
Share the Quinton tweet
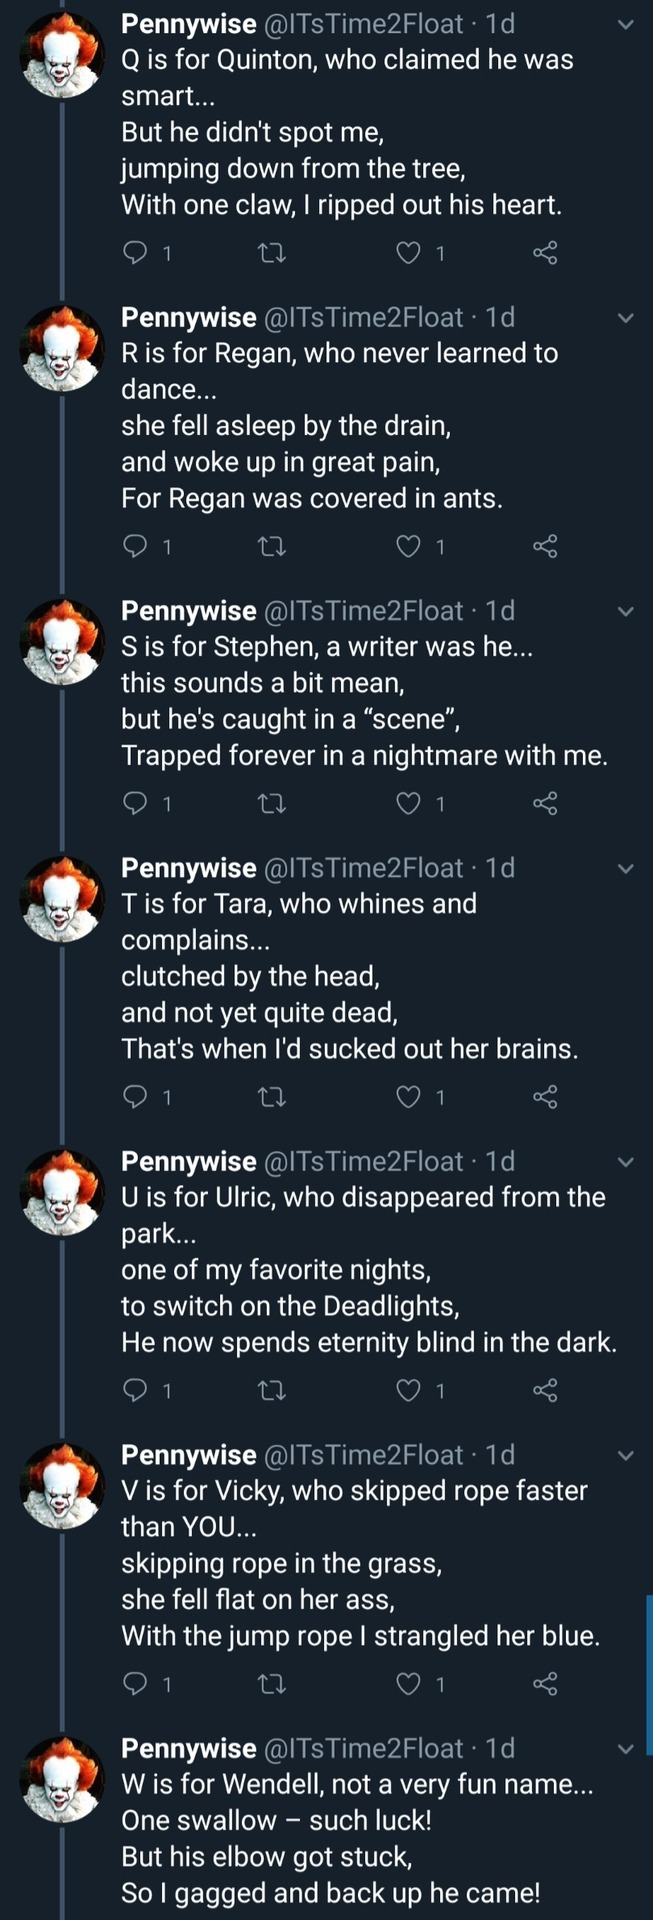[x=545, y=253]
